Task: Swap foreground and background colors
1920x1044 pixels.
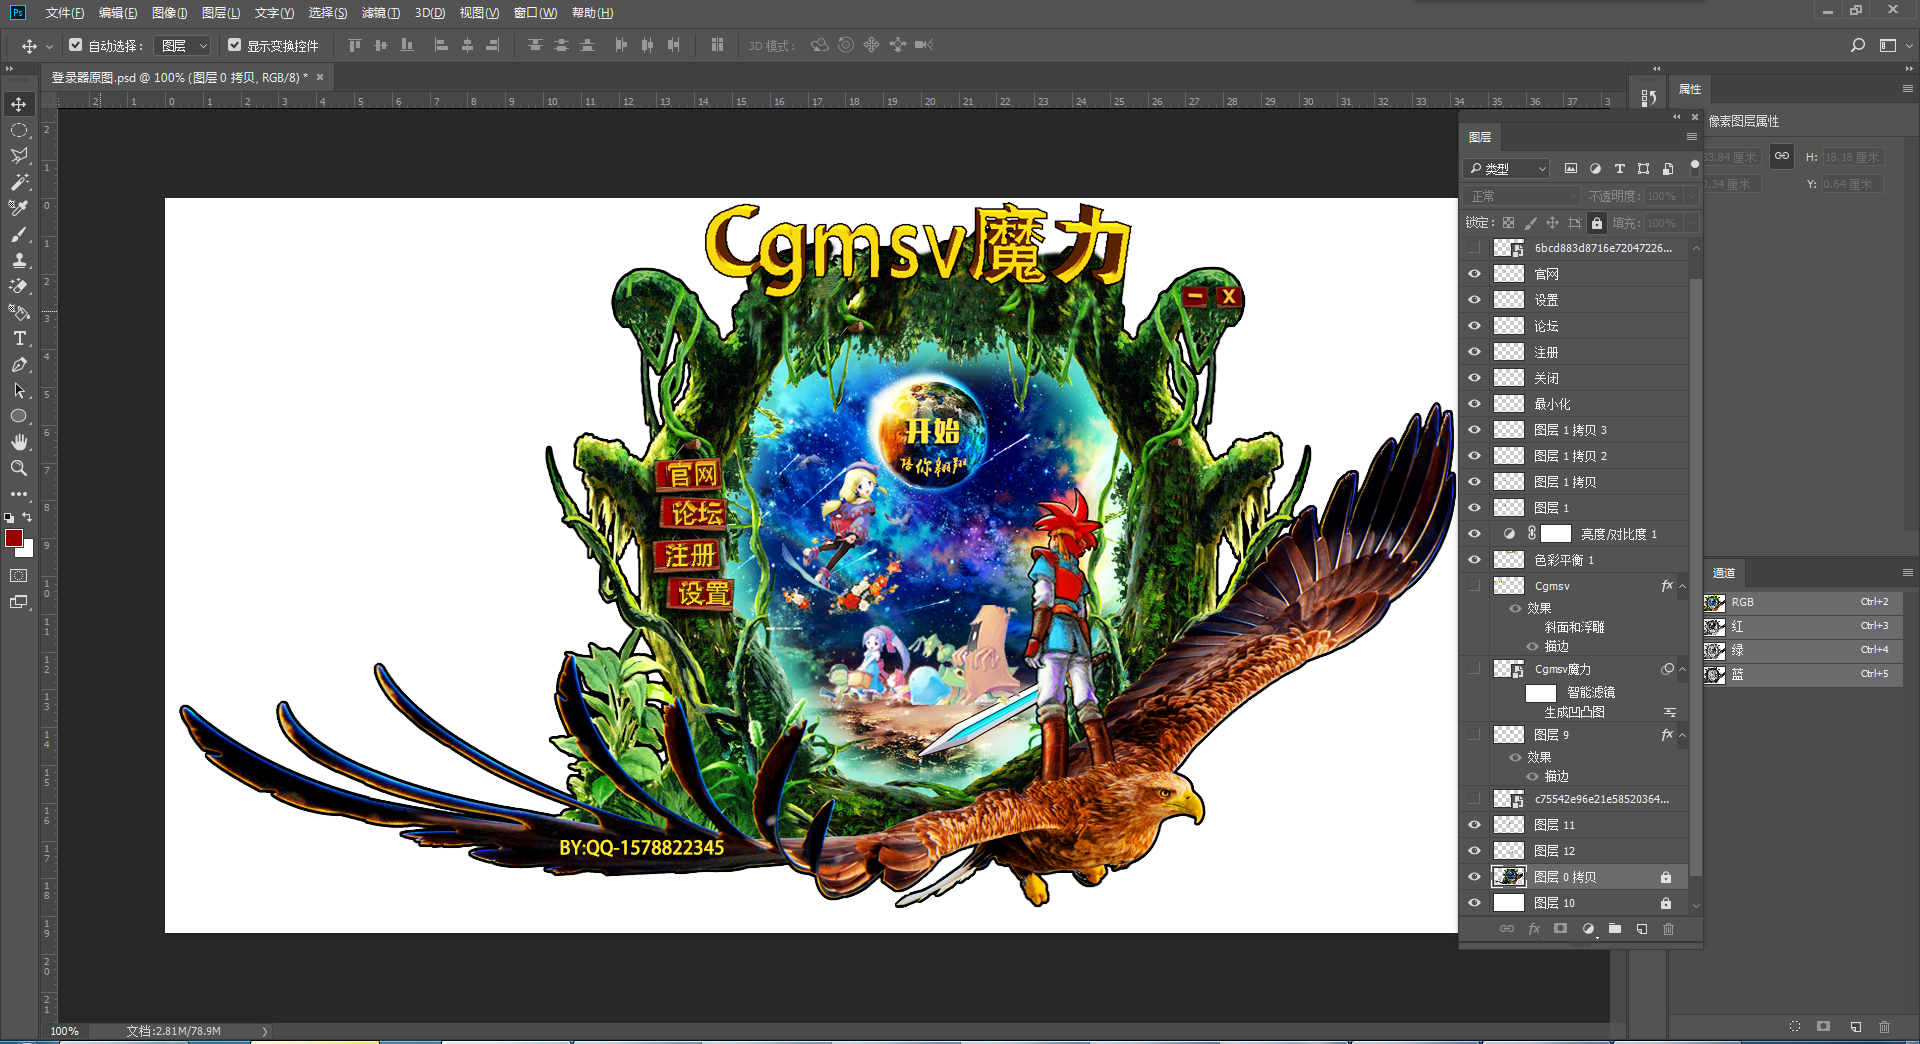Action: click(27, 518)
